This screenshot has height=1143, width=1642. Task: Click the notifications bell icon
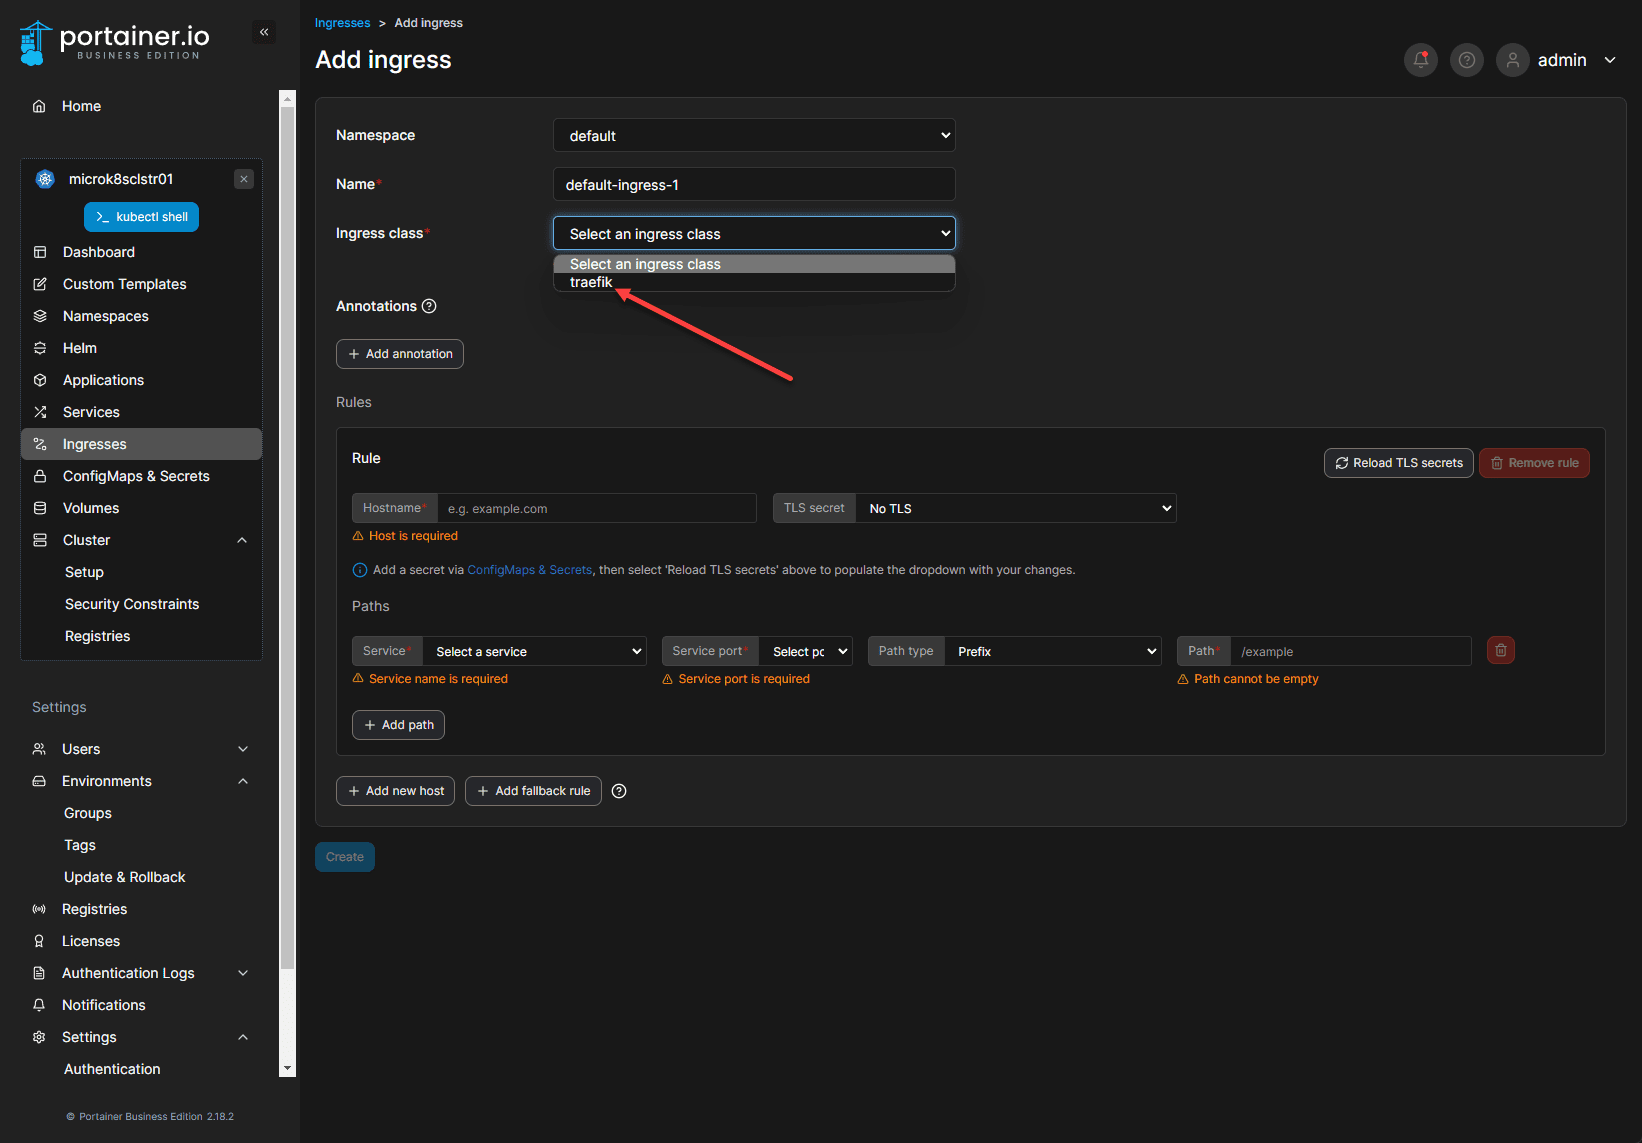pyautogui.click(x=1420, y=60)
